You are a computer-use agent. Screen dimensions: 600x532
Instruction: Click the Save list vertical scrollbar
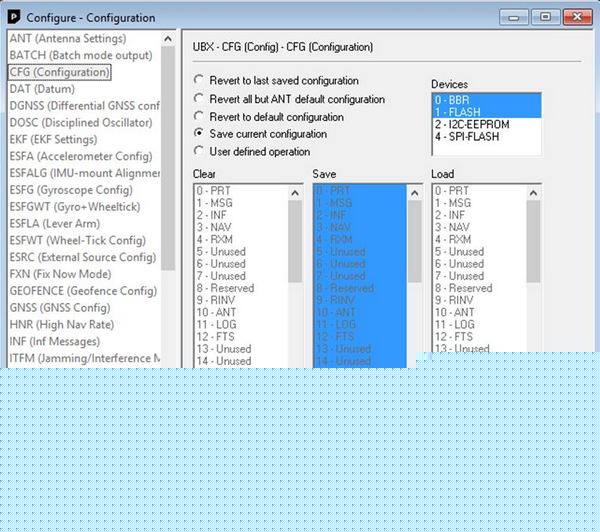point(414,270)
